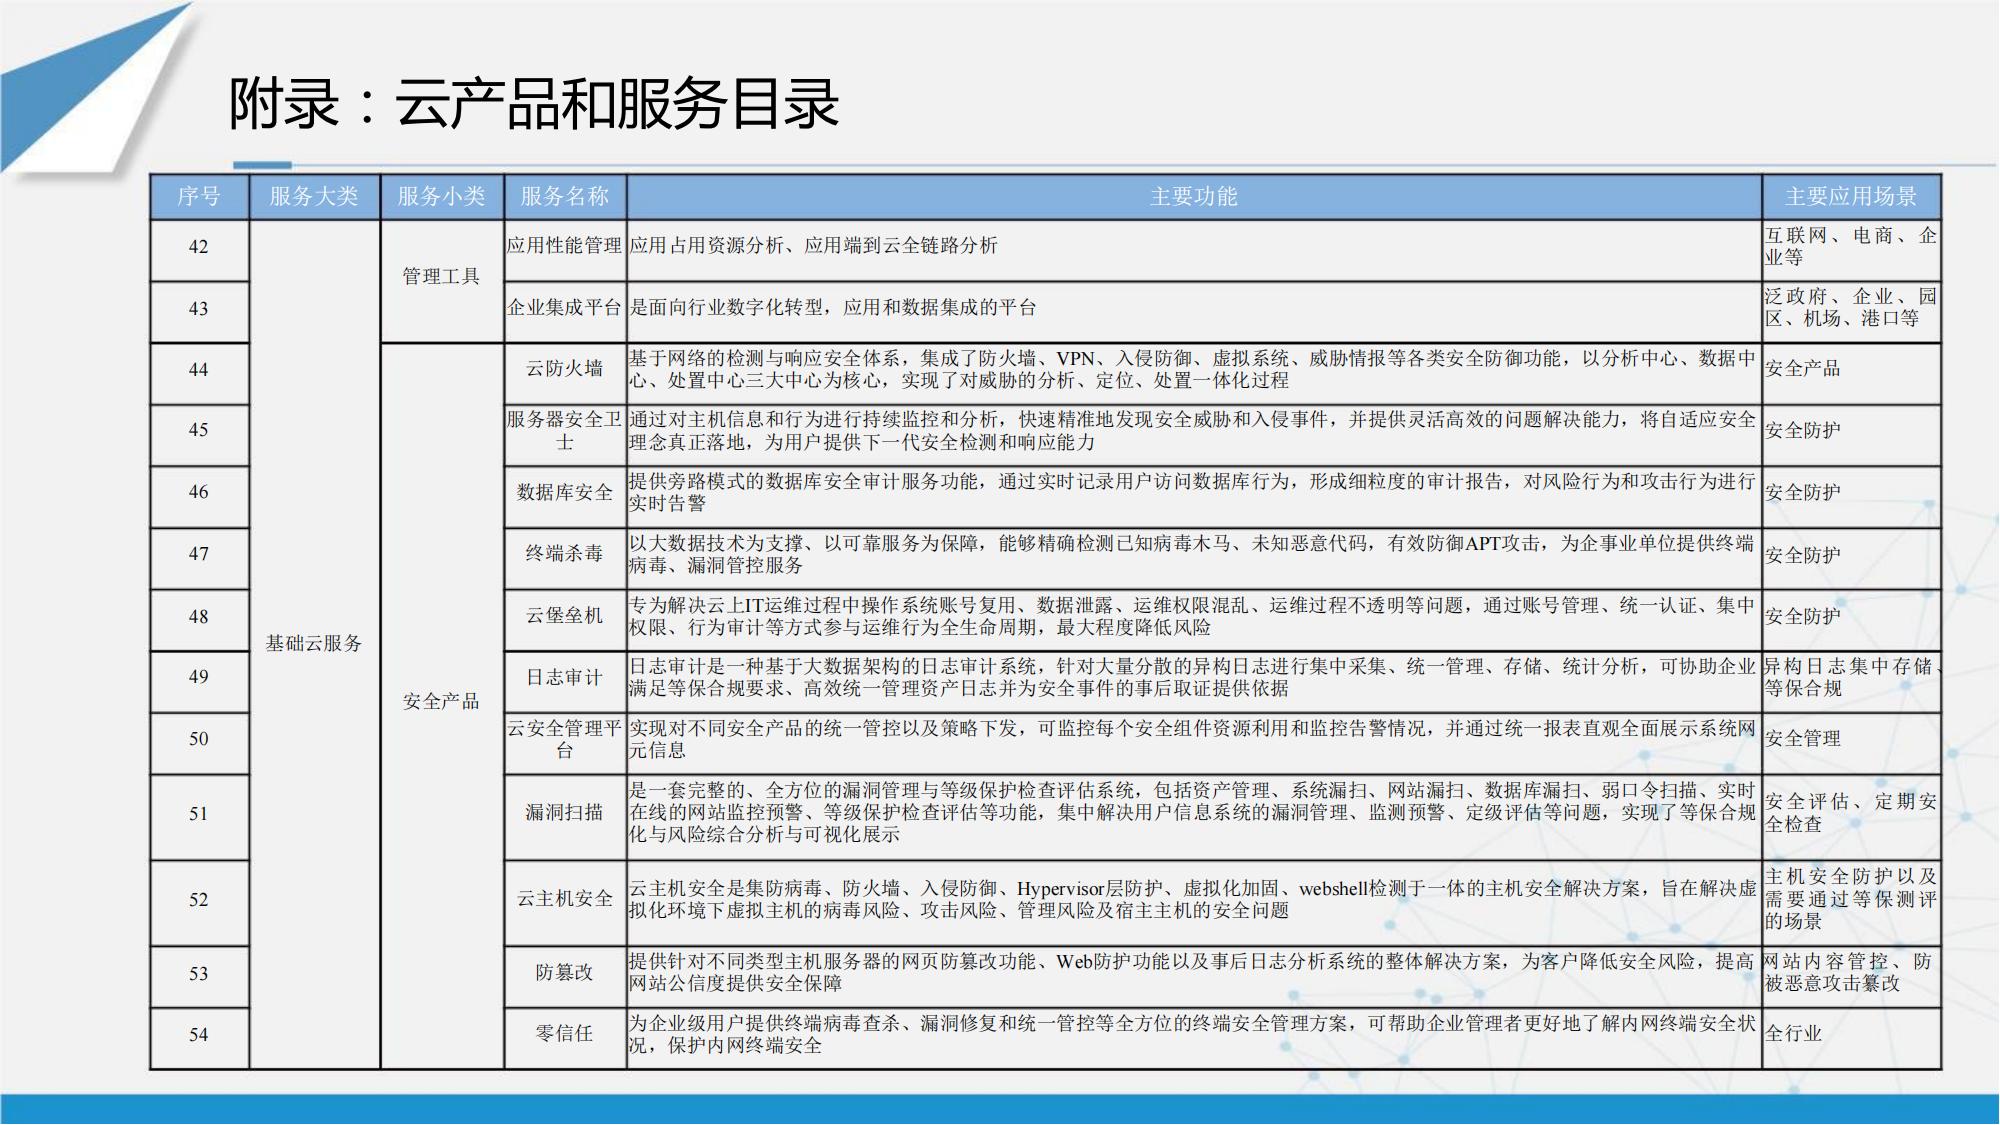
Task: Click the 服务器安全卫士 service name
Action: click(565, 431)
